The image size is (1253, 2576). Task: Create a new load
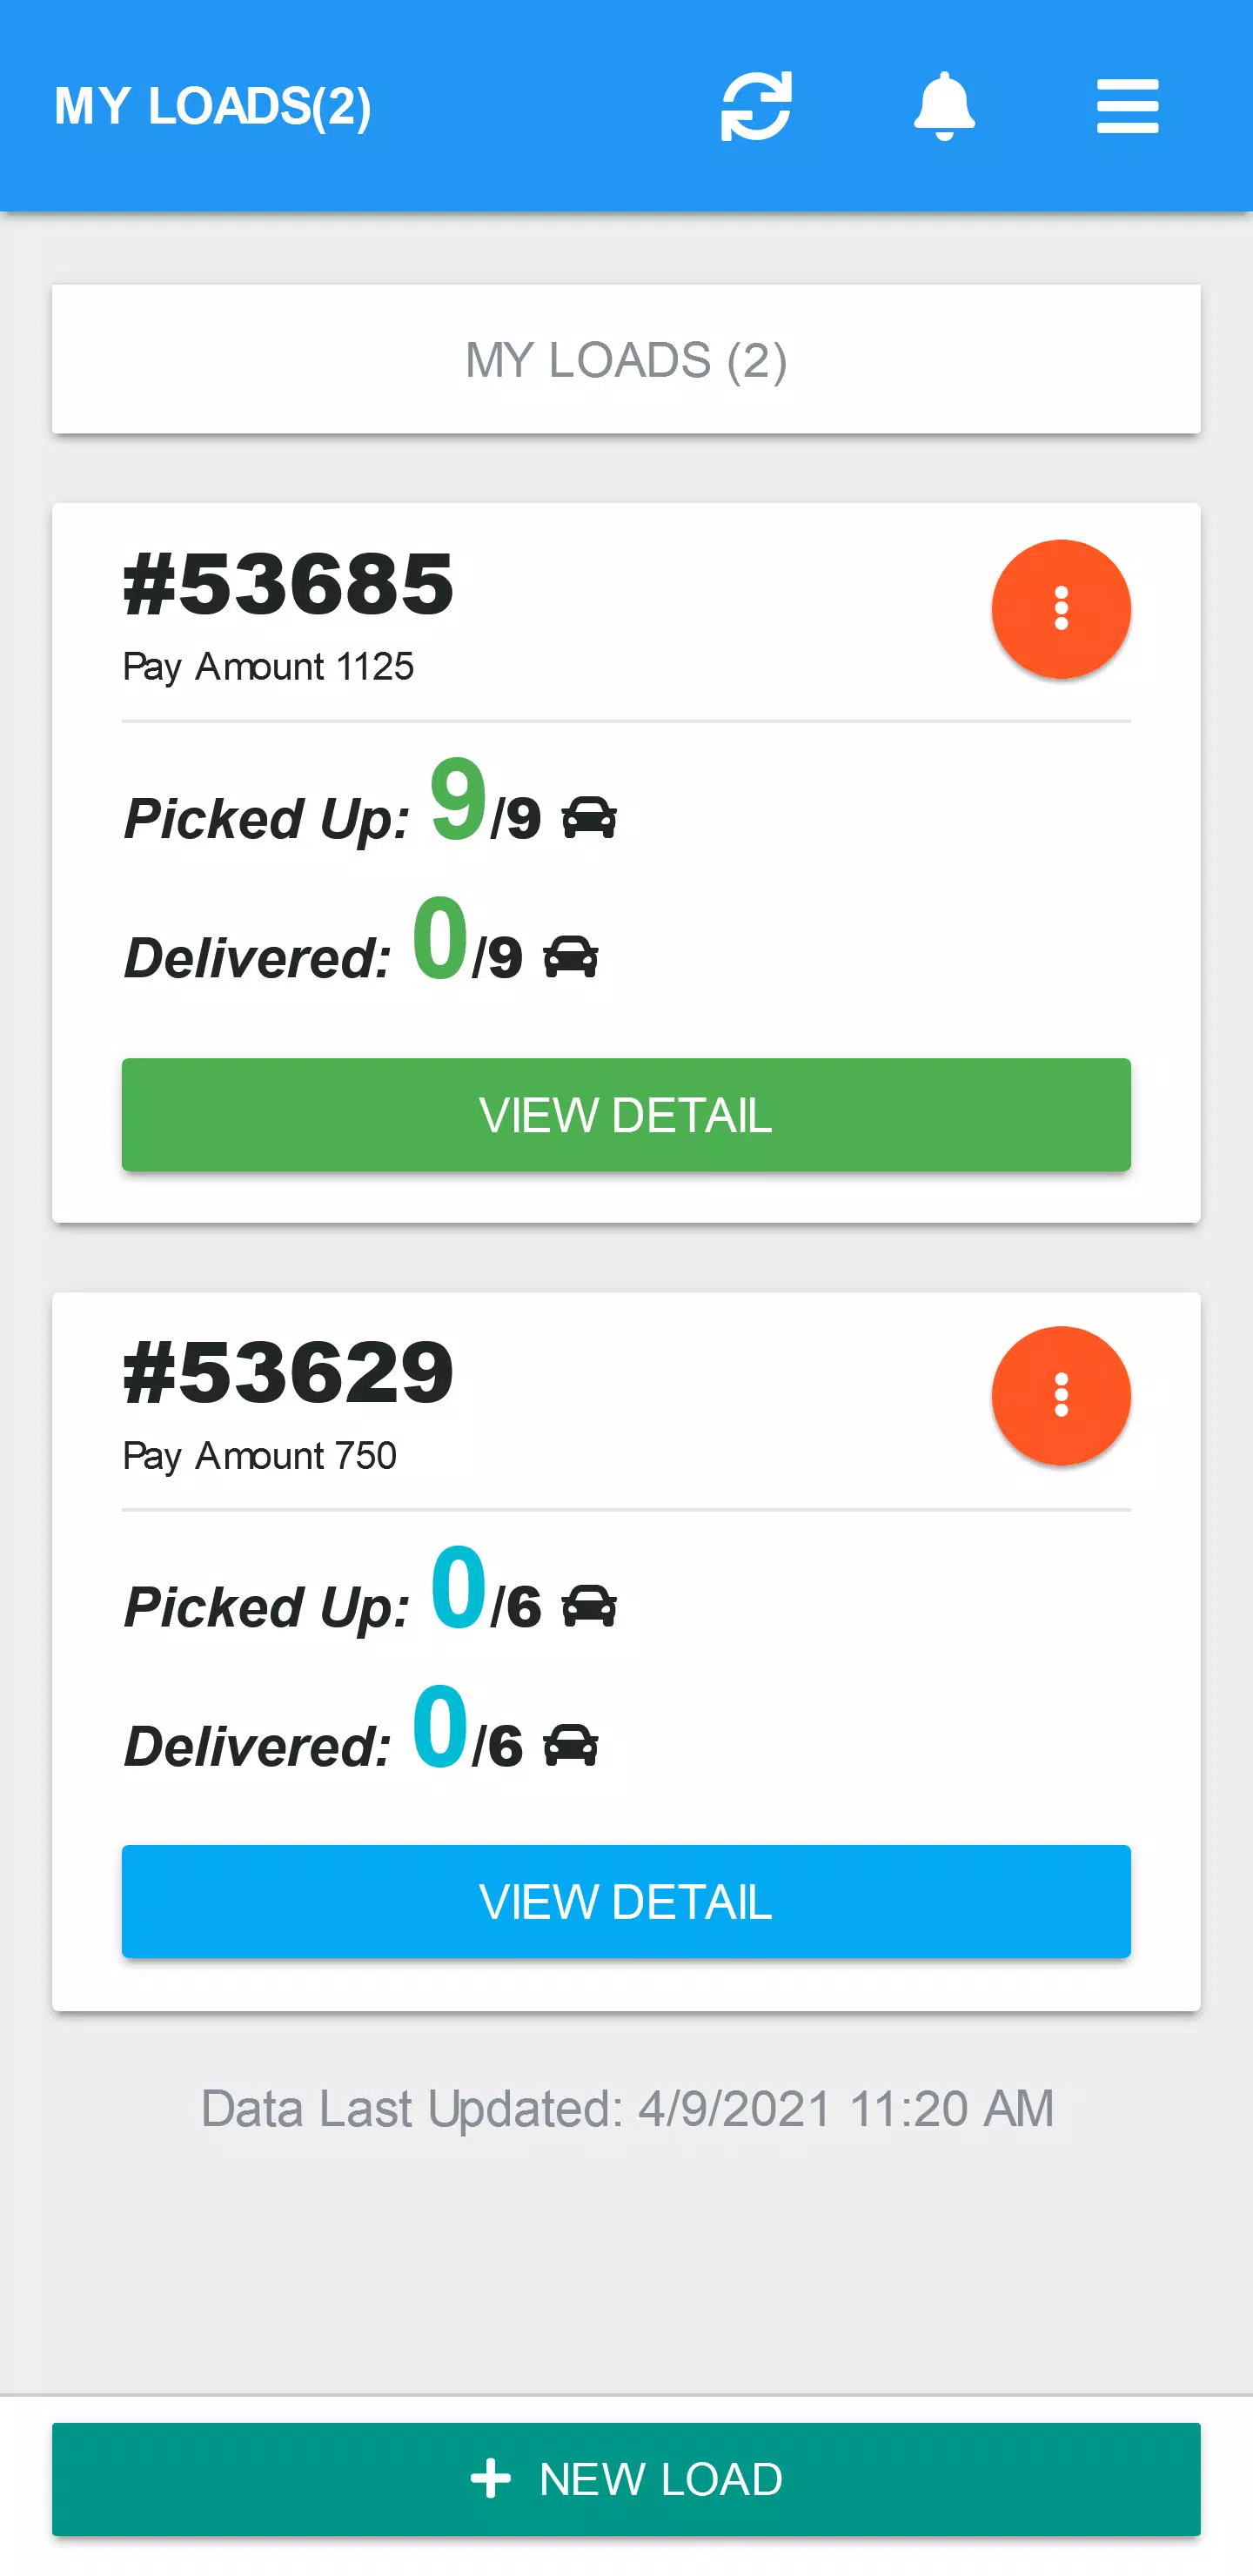point(626,2479)
